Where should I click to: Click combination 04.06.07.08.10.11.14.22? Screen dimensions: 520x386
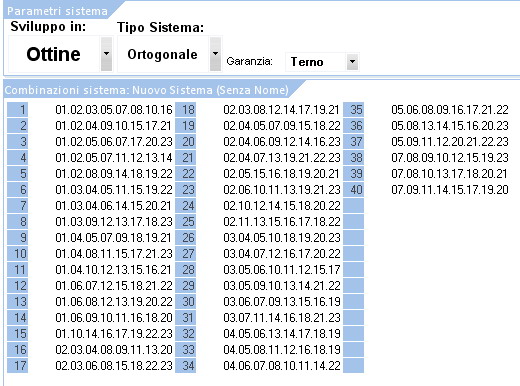coord(282,366)
